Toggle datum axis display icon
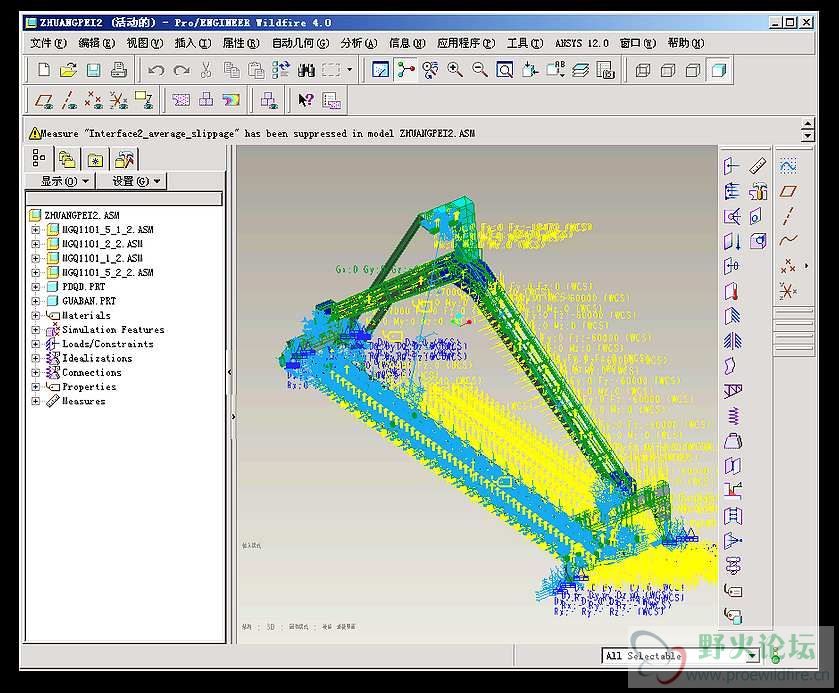 coord(68,100)
